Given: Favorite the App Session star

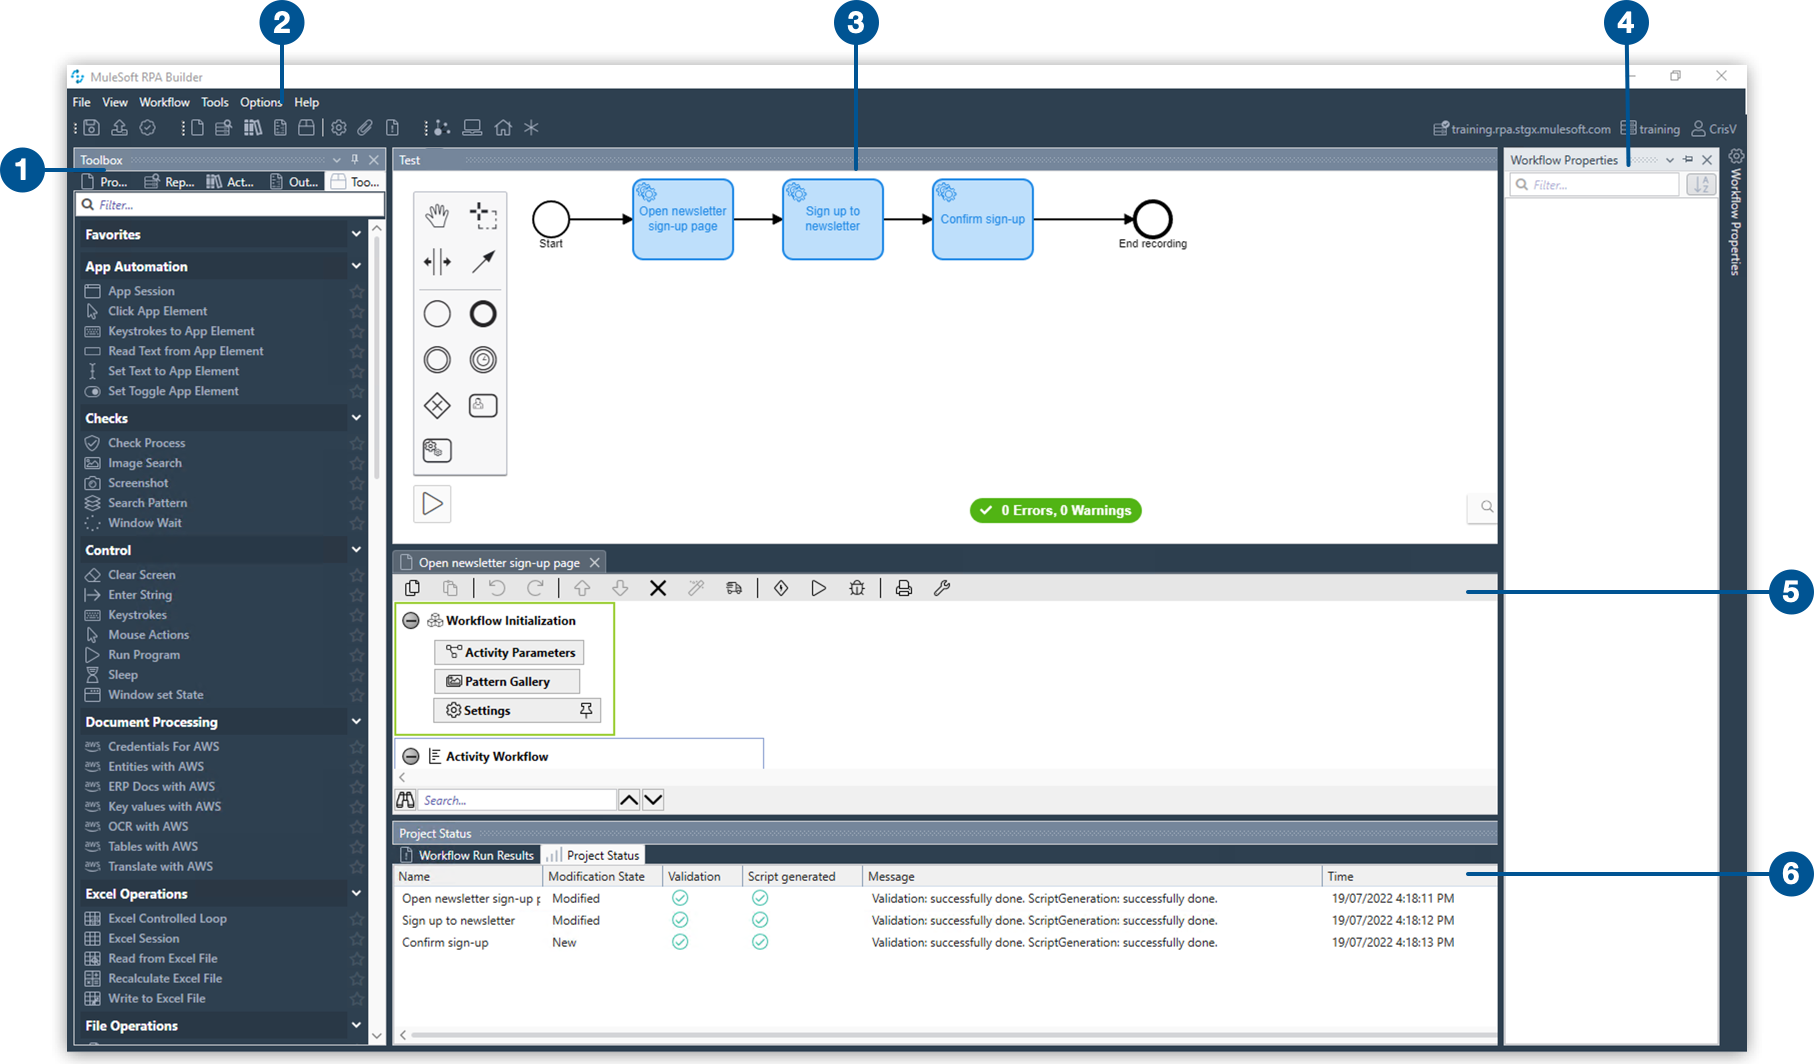Looking at the screenshot, I should point(357,291).
